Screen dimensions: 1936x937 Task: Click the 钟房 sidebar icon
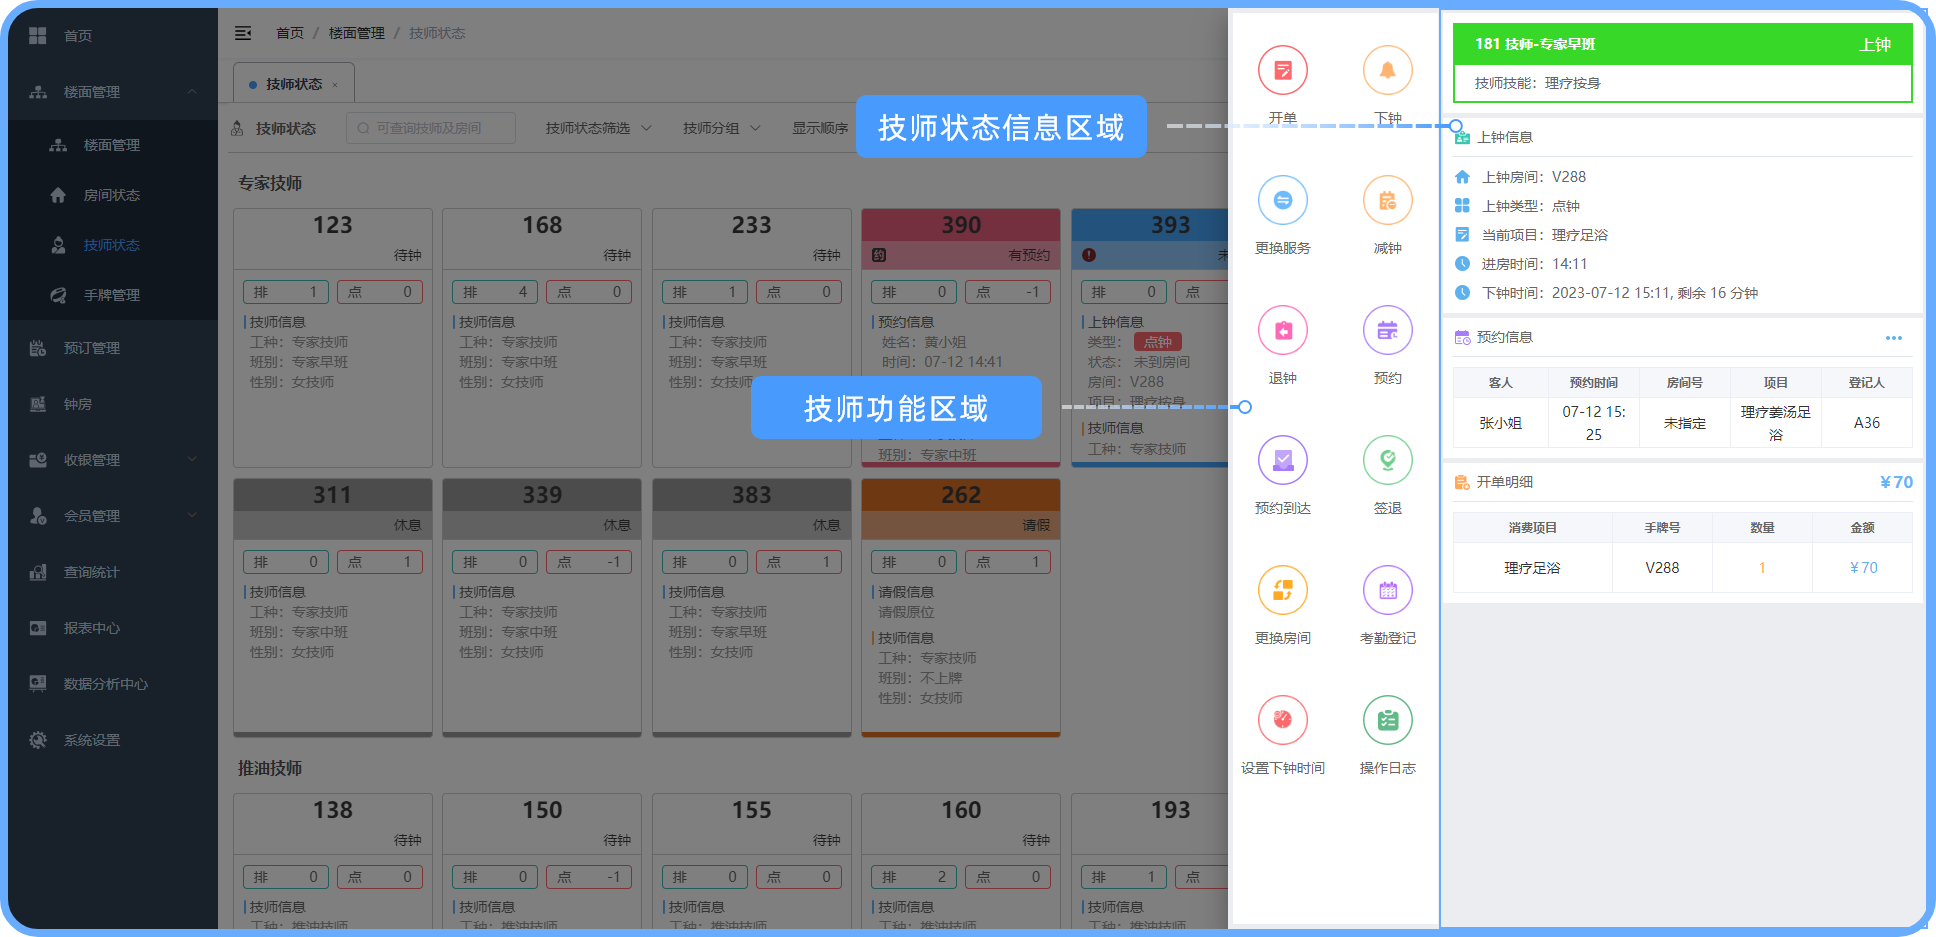pos(38,404)
